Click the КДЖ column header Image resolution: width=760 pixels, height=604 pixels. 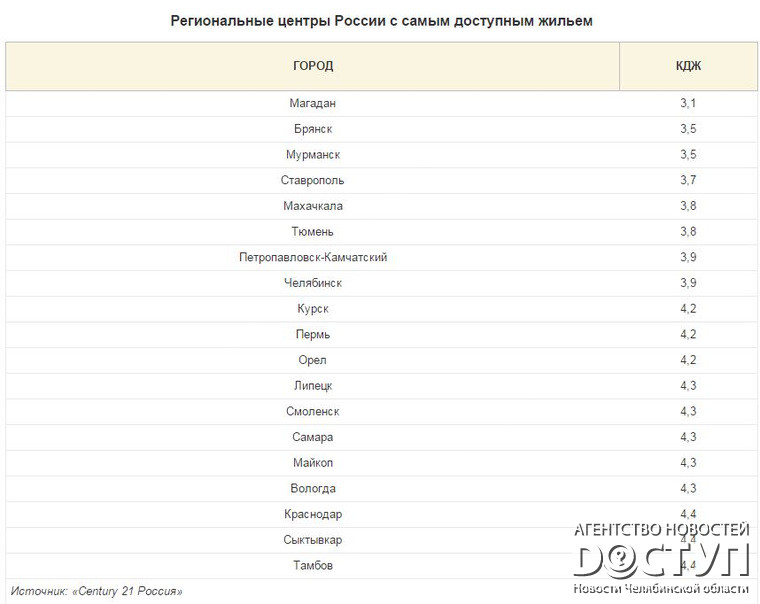[688, 66]
